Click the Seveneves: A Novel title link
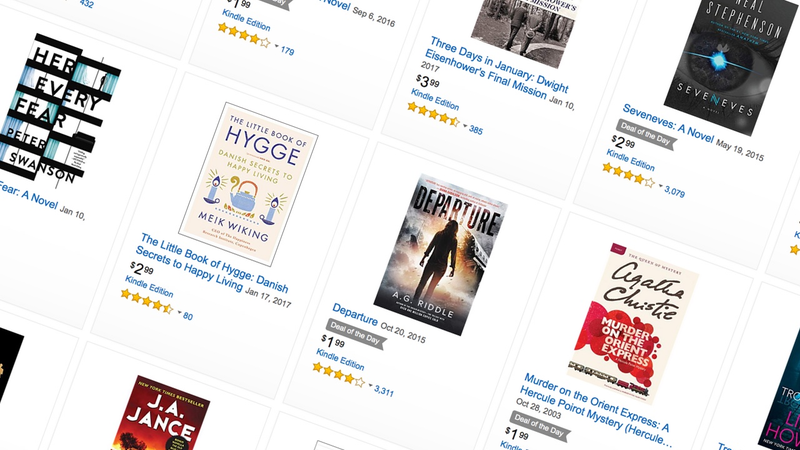Viewport: 800px width, 450px height. [667, 123]
